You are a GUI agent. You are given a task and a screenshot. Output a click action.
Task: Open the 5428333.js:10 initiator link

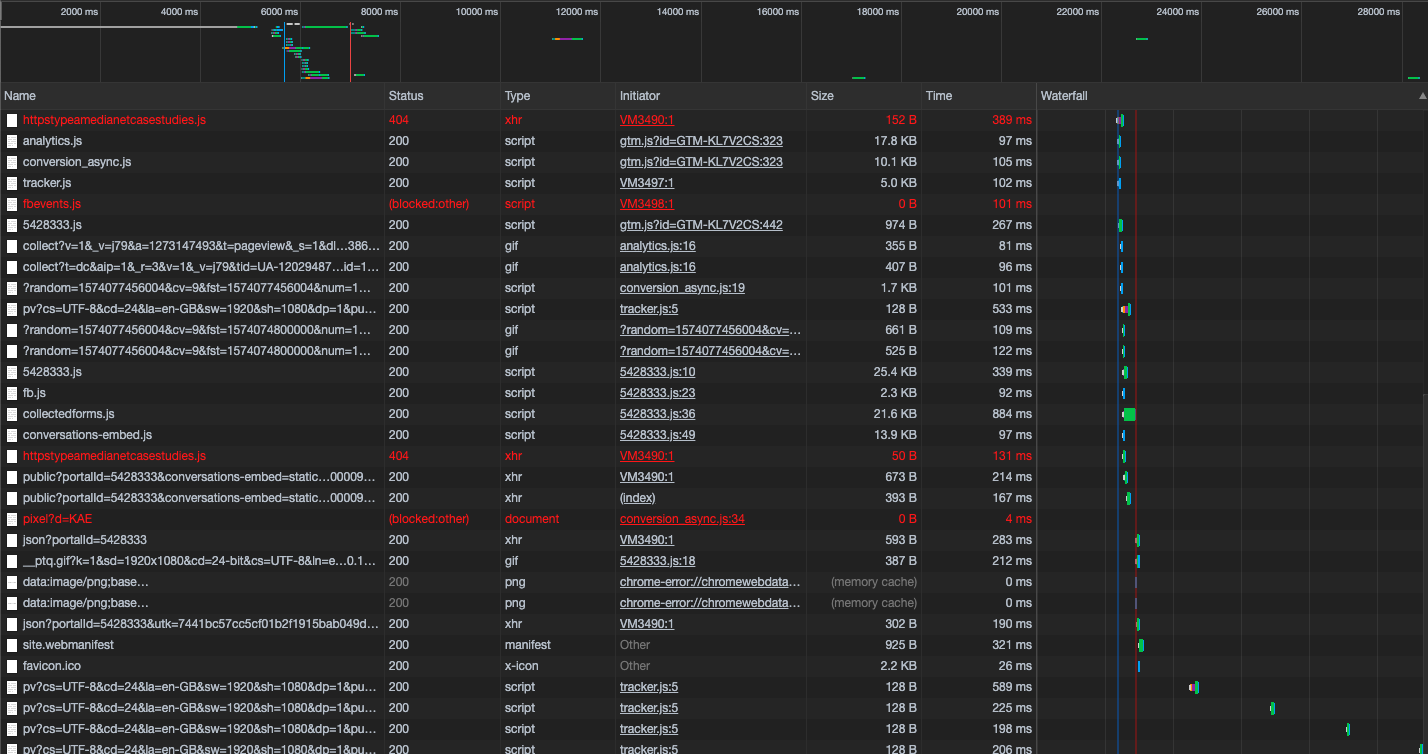tap(657, 372)
